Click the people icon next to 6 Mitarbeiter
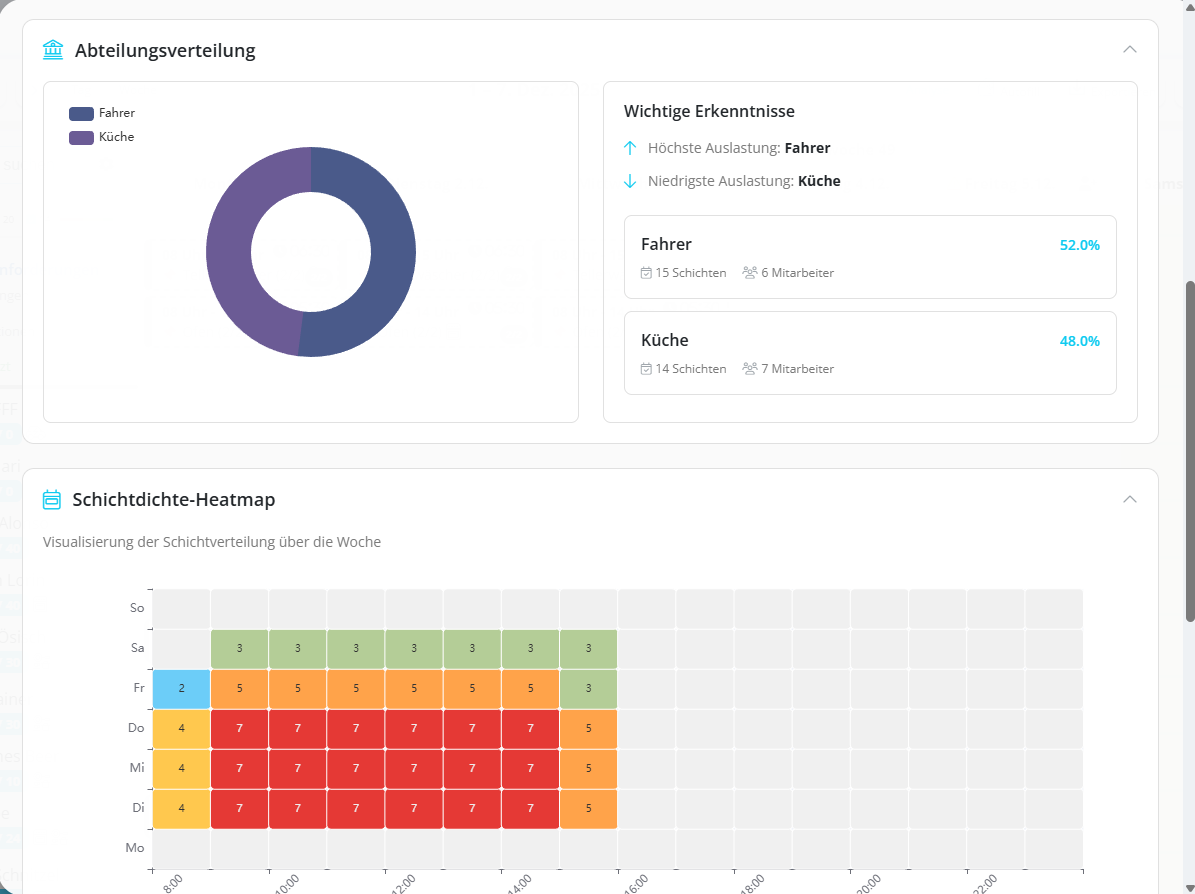 (750, 273)
